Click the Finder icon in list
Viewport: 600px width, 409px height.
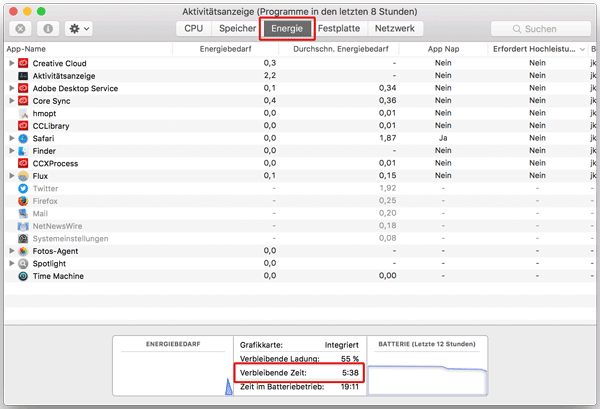23,151
